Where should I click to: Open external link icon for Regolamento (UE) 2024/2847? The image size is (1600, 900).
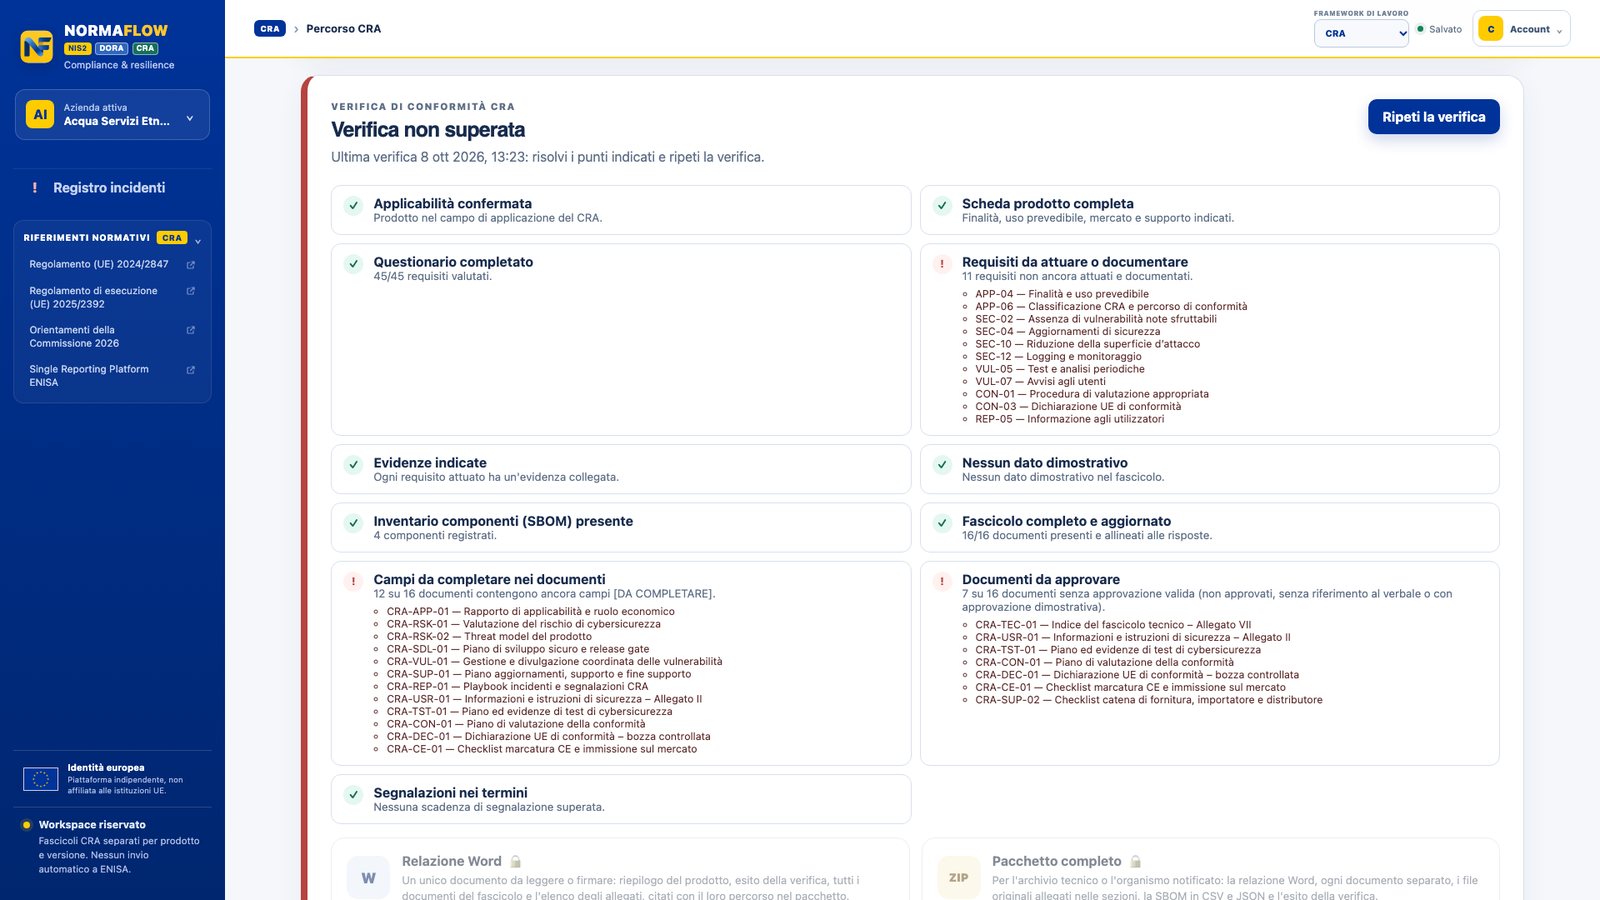(191, 265)
